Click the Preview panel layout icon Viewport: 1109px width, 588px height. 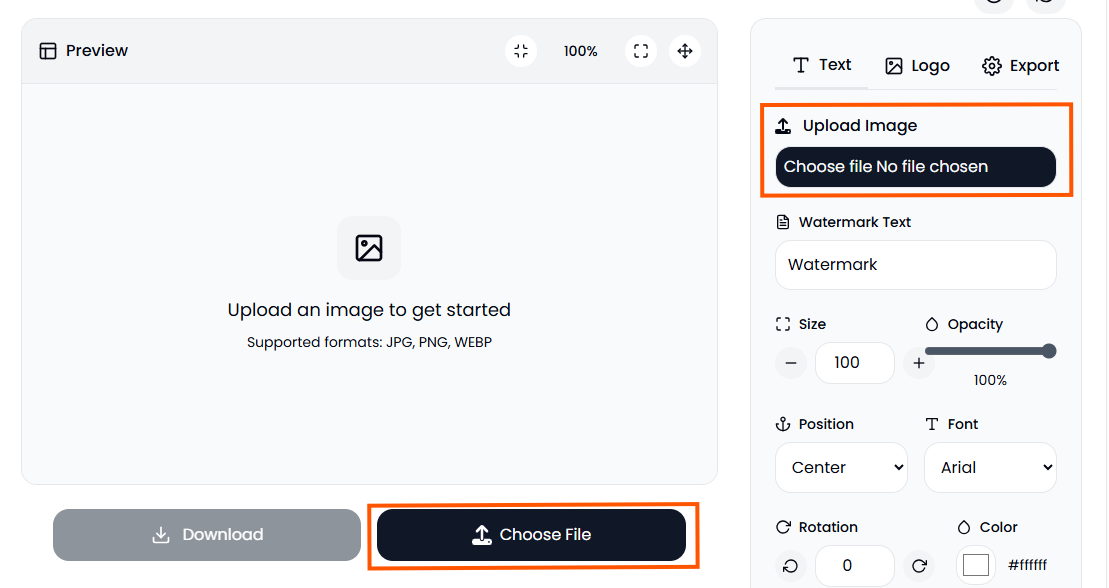pyautogui.click(x=48, y=50)
